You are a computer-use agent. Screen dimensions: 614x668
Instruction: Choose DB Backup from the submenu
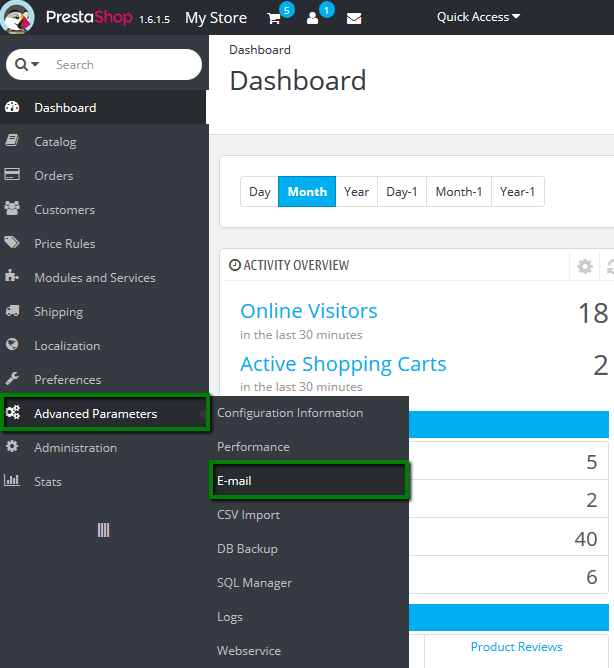(x=309, y=549)
